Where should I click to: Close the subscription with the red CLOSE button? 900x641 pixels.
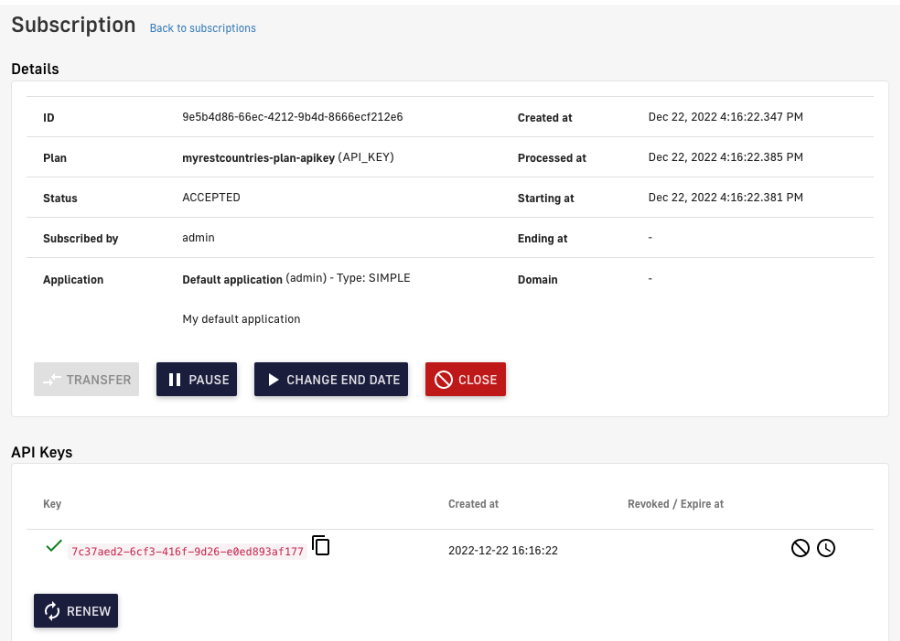[465, 380]
